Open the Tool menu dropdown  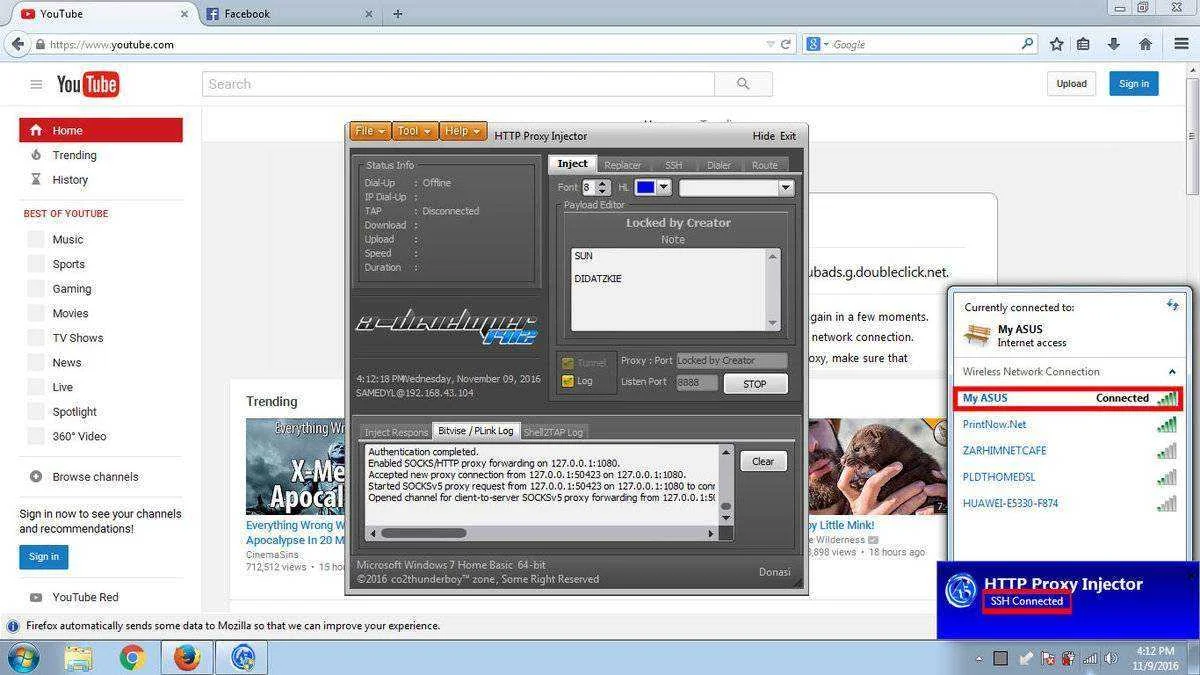click(x=414, y=131)
